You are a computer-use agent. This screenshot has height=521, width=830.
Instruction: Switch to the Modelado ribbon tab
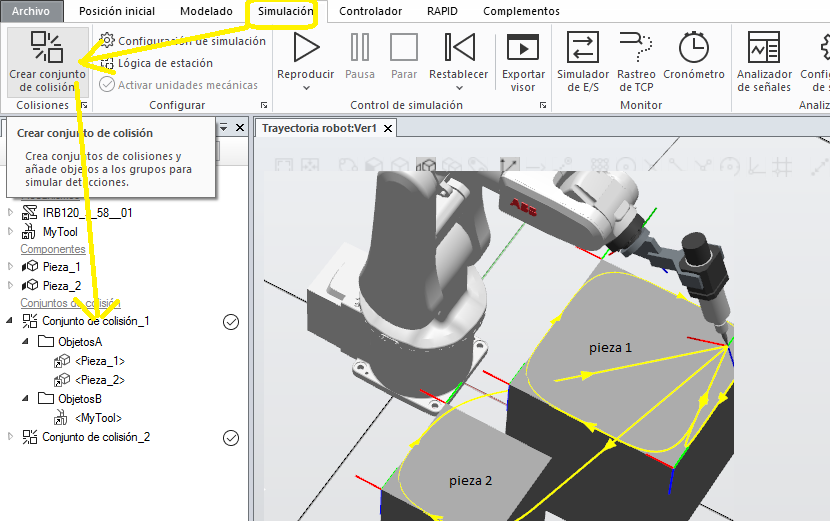(x=209, y=11)
